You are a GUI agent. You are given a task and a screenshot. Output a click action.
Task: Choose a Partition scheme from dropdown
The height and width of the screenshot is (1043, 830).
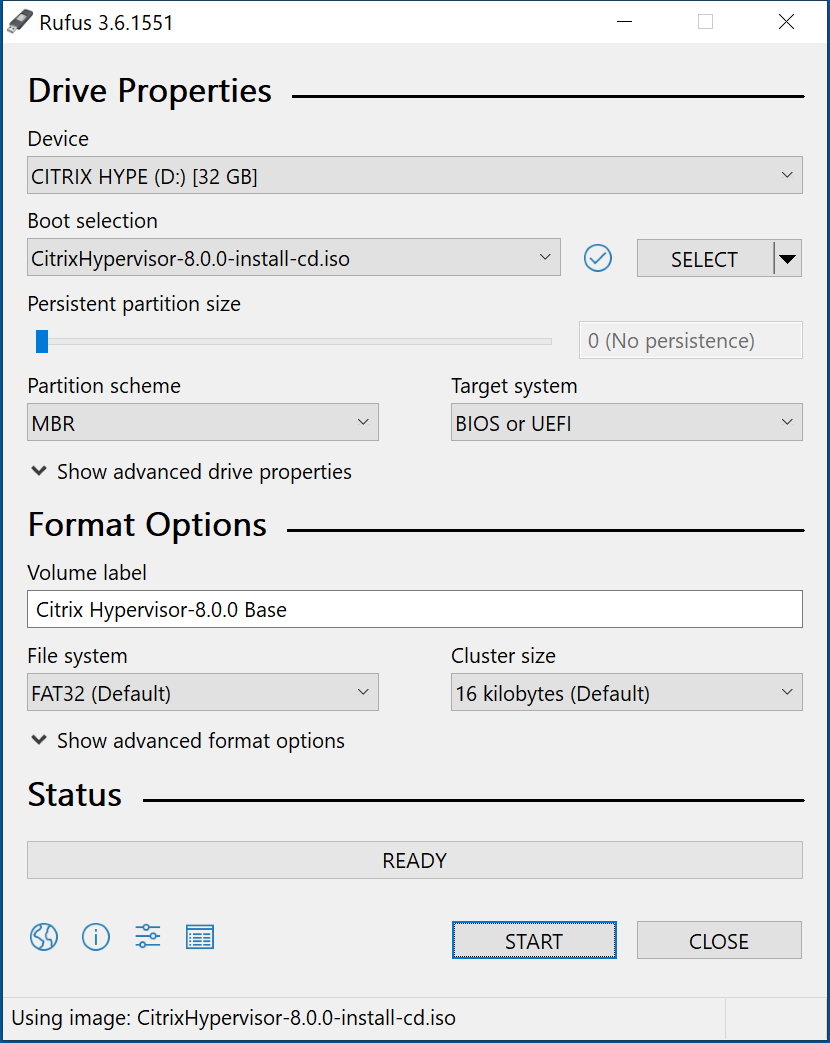tap(202, 423)
